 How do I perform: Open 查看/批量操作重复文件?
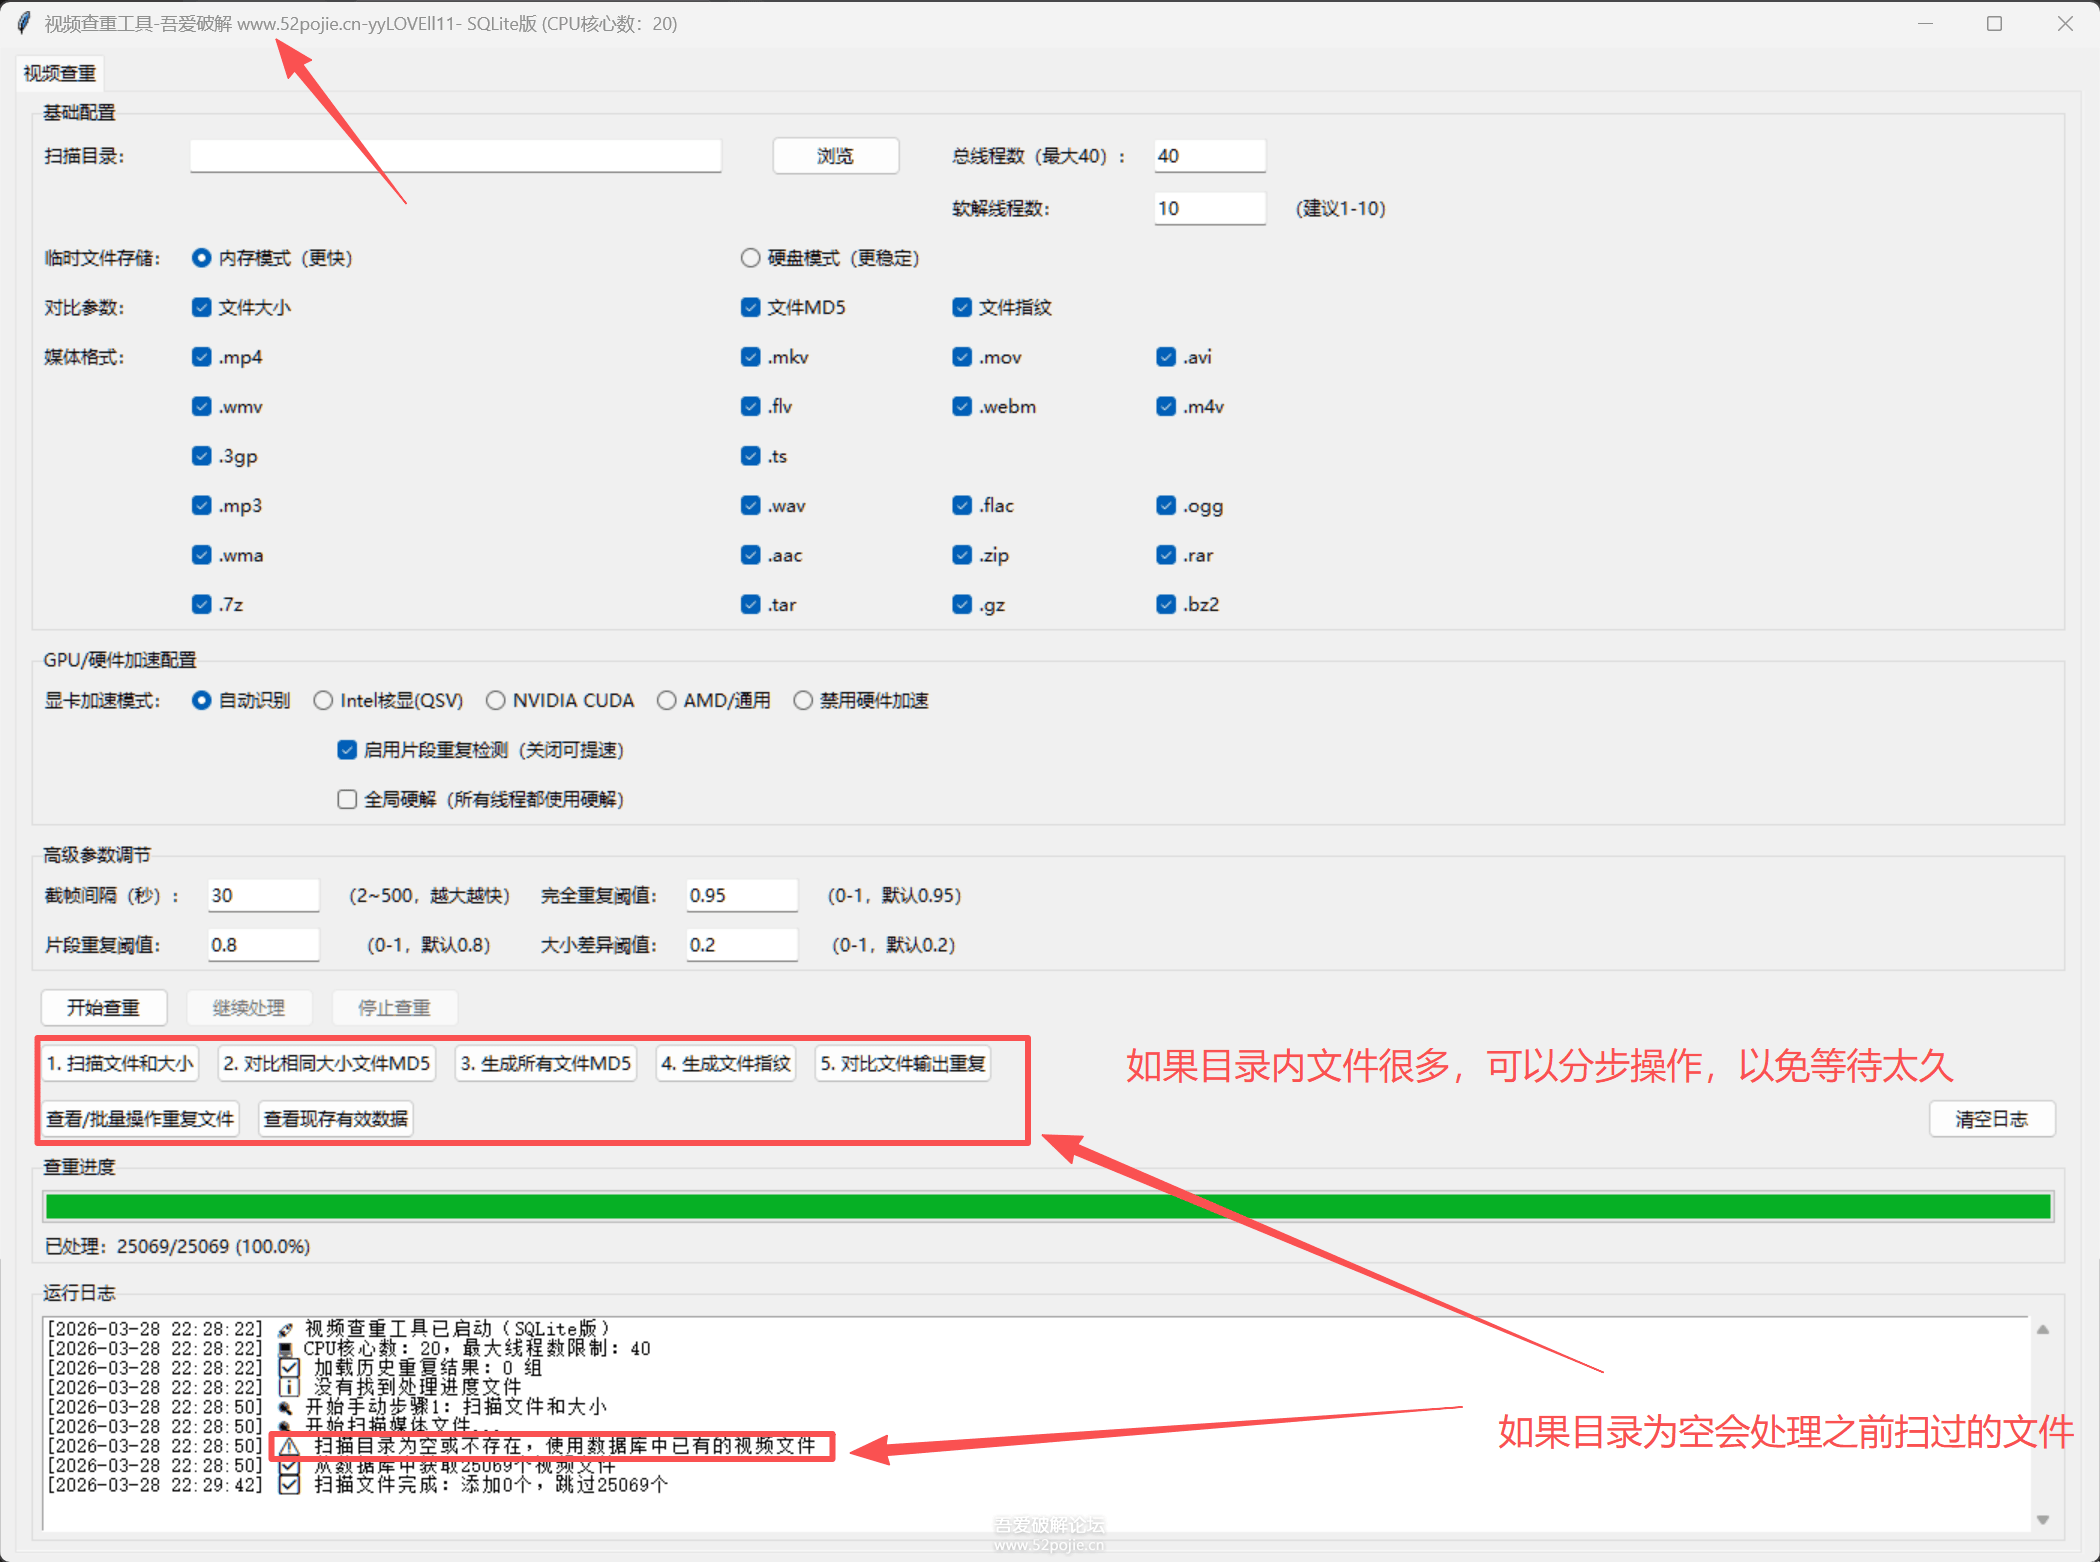pos(140,1119)
